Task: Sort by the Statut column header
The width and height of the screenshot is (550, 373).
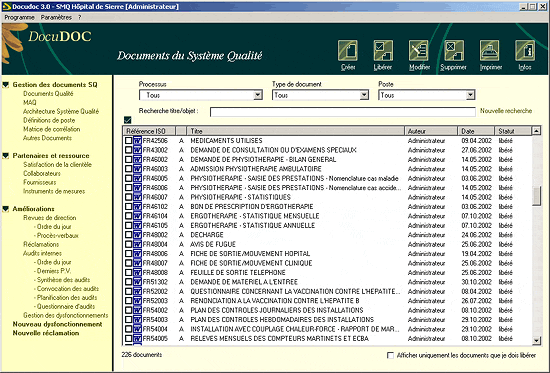Action: pos(513,131)
